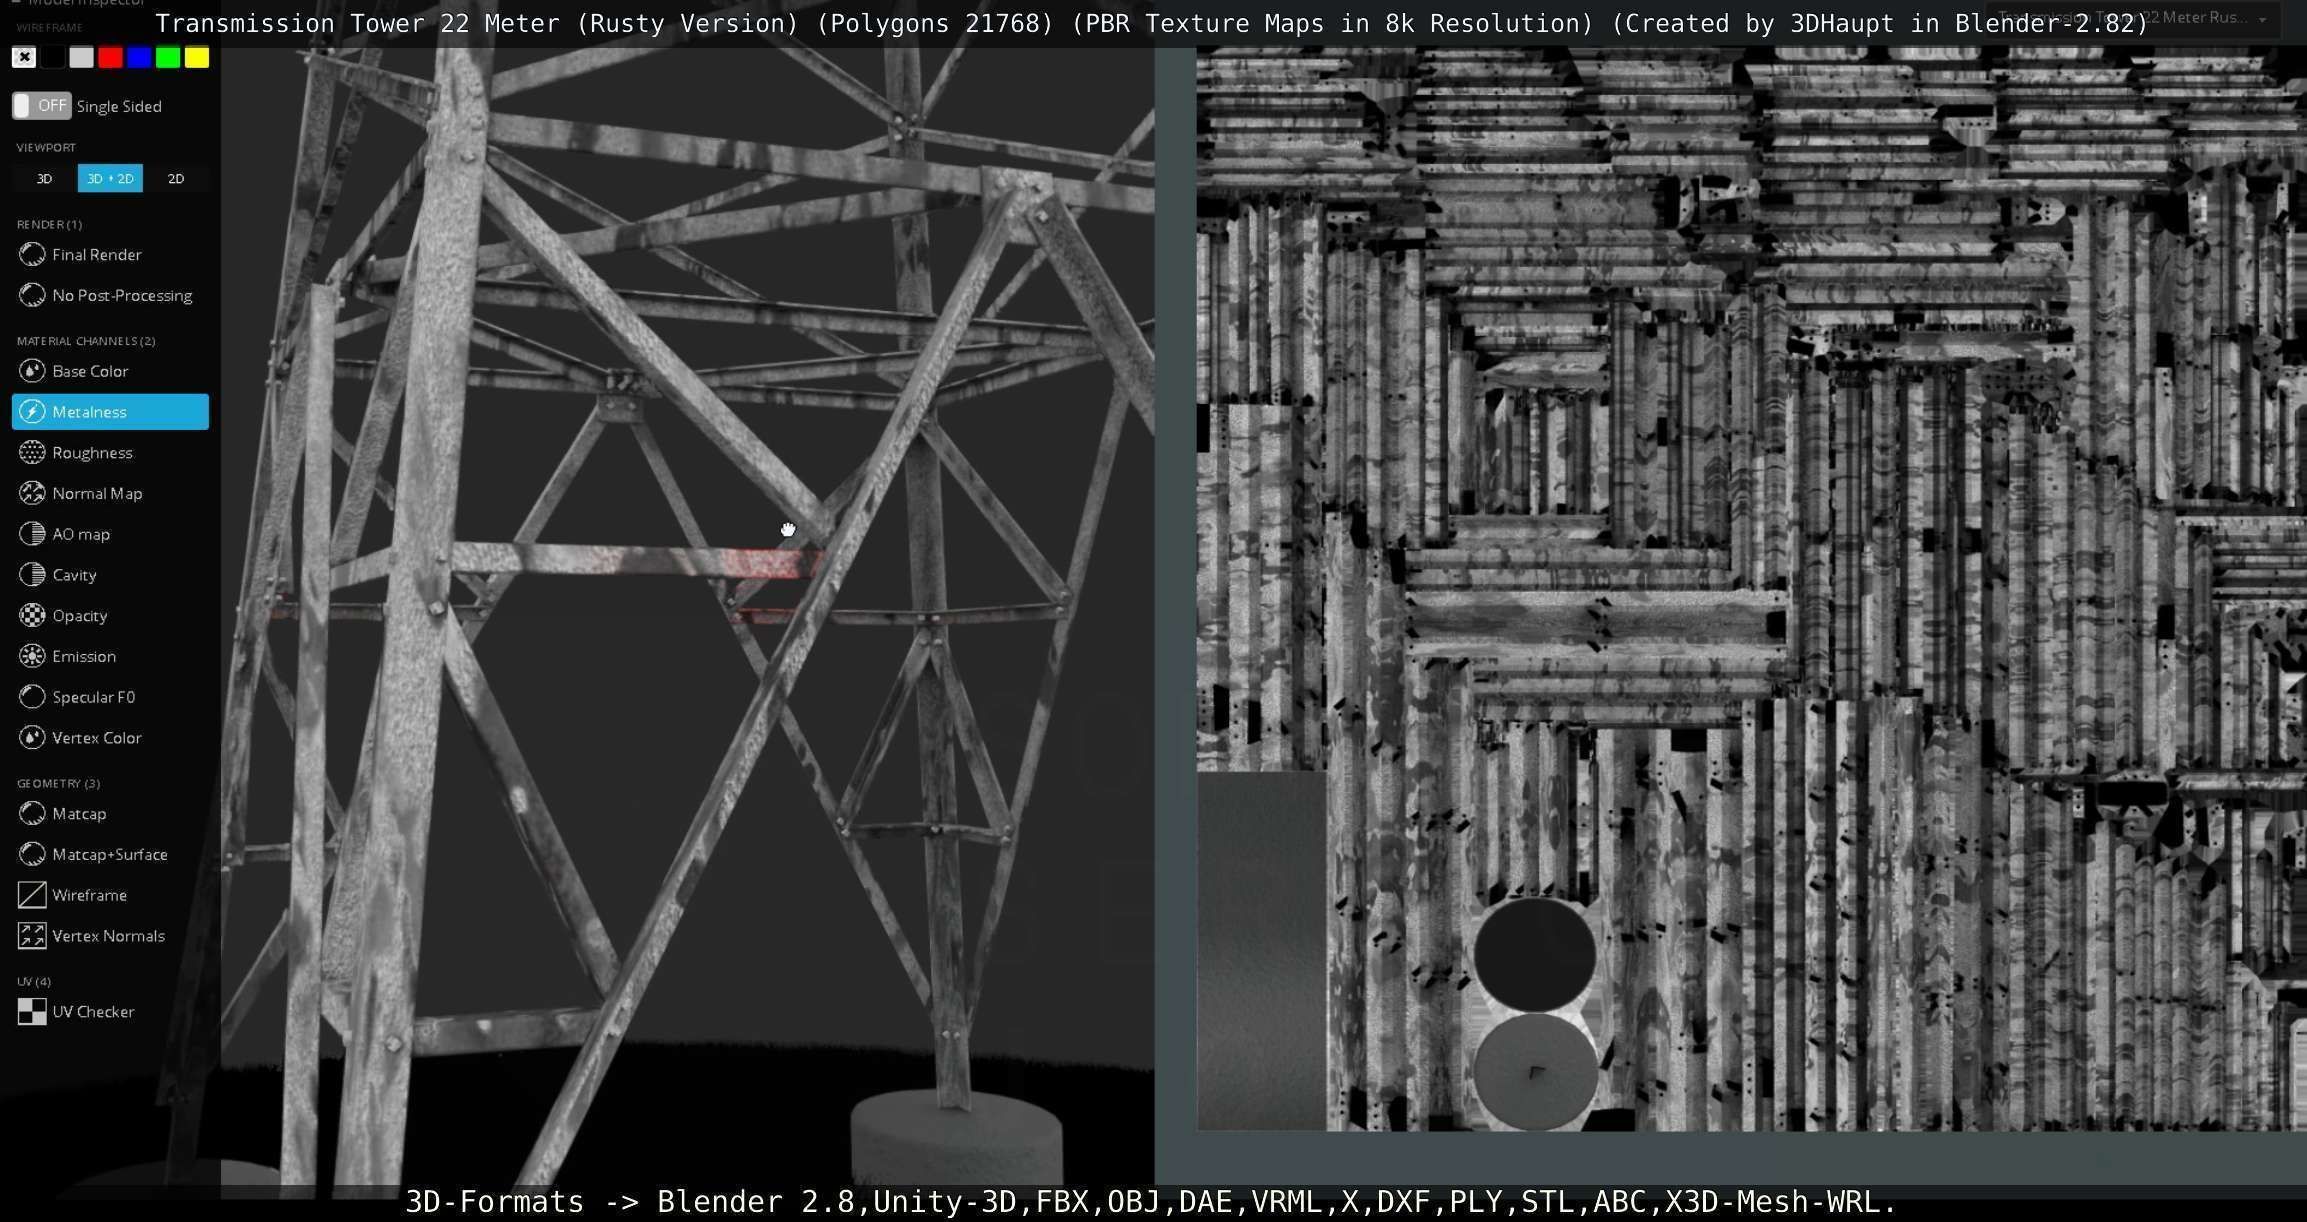This screenshot has height=1222, width=2307.
Task: Pick the yellow wireframe color
Action: [x=197, y=57]
